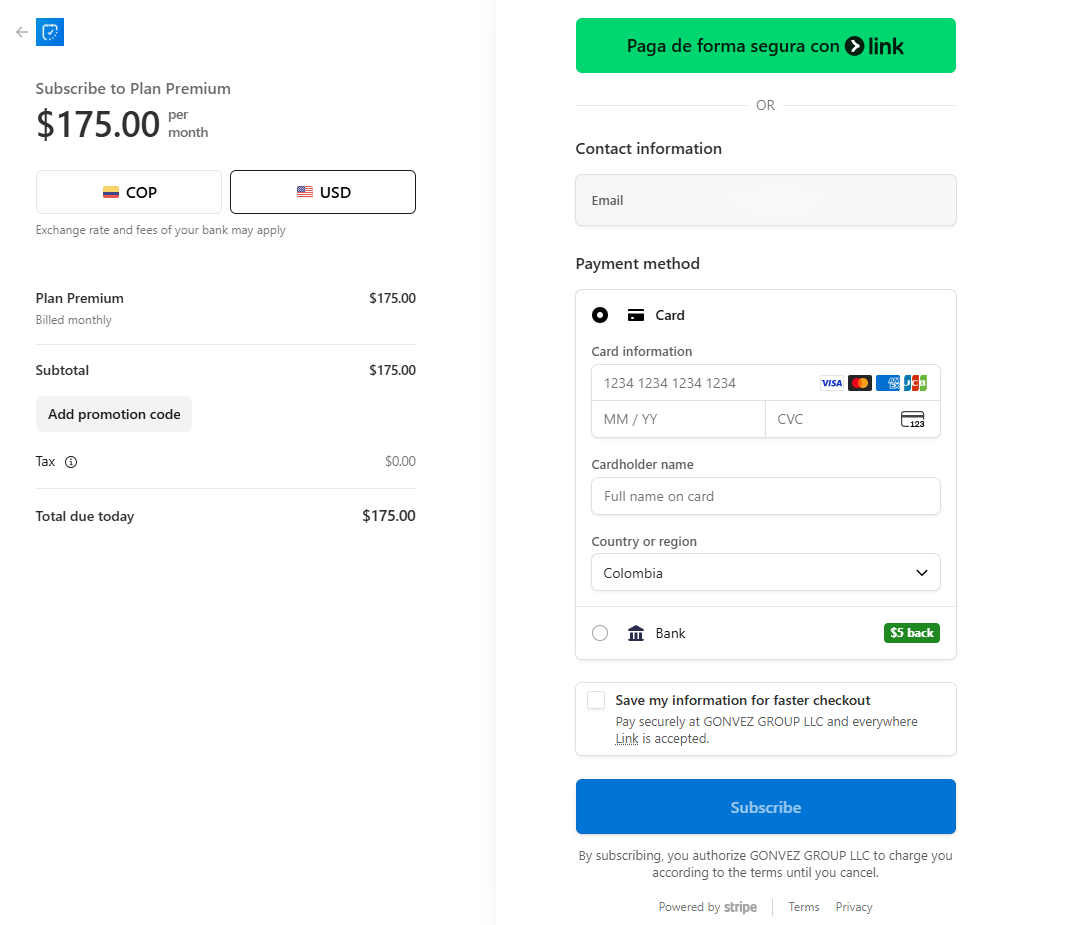Click the Subtotal label
Screen dimensions: 1077x925
point(62,370)
